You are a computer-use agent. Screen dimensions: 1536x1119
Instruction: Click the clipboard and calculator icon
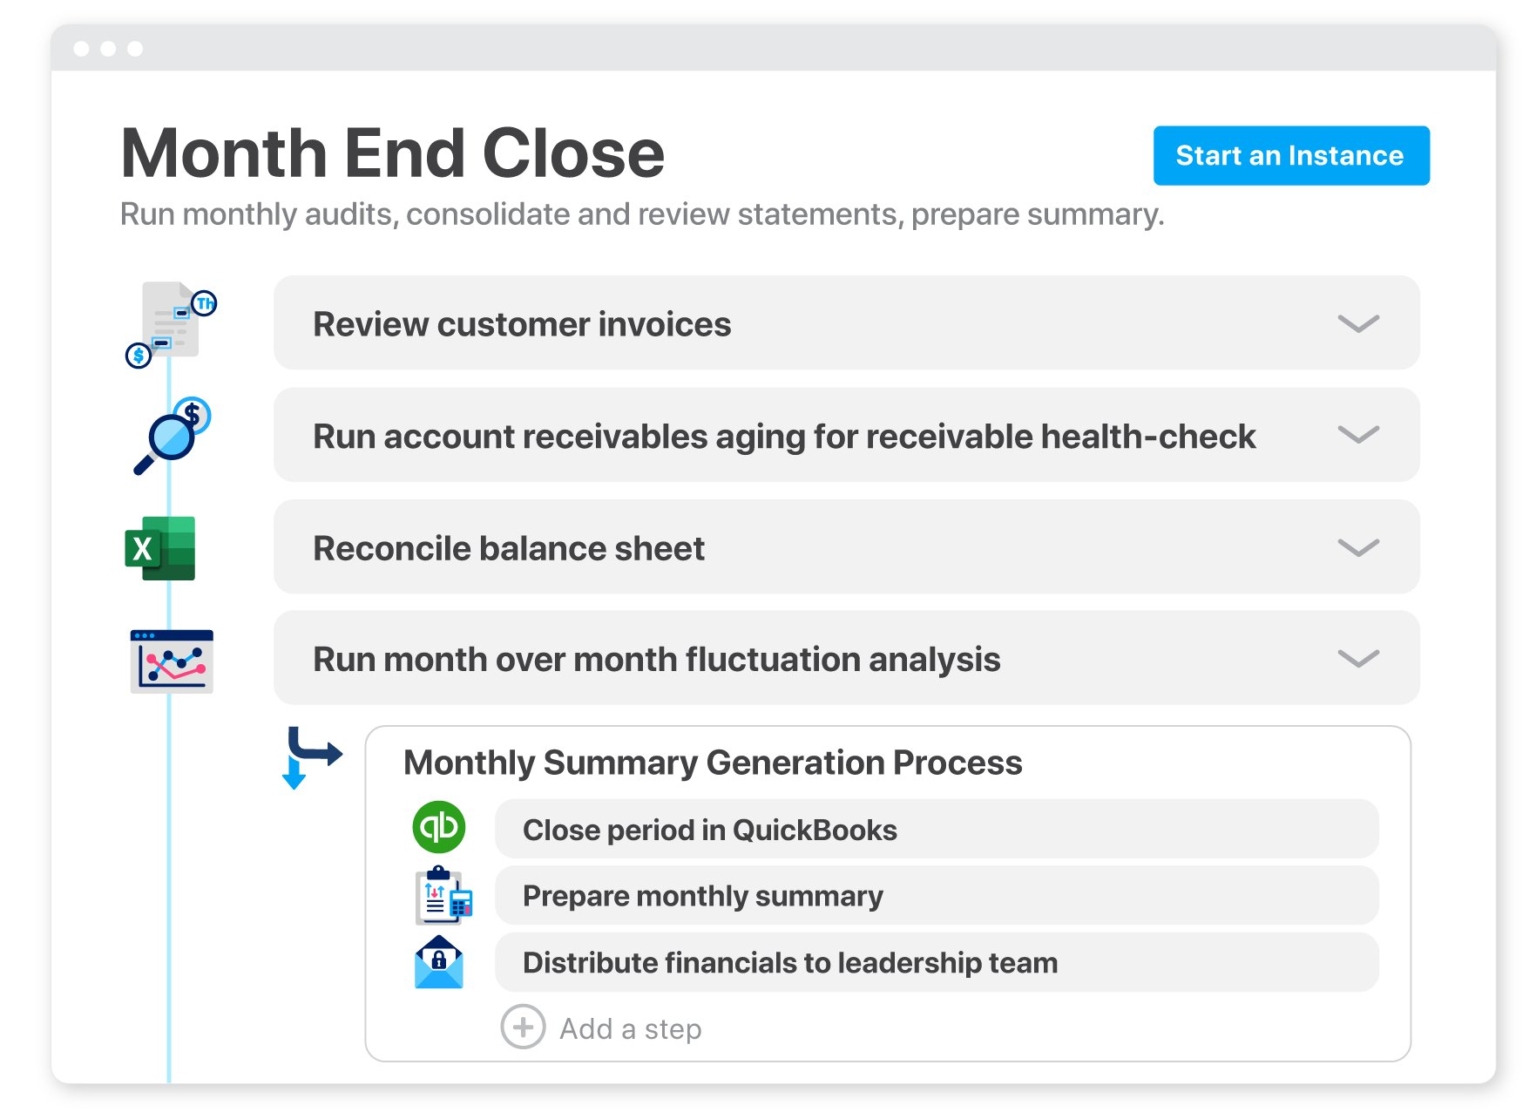(441, 895)
